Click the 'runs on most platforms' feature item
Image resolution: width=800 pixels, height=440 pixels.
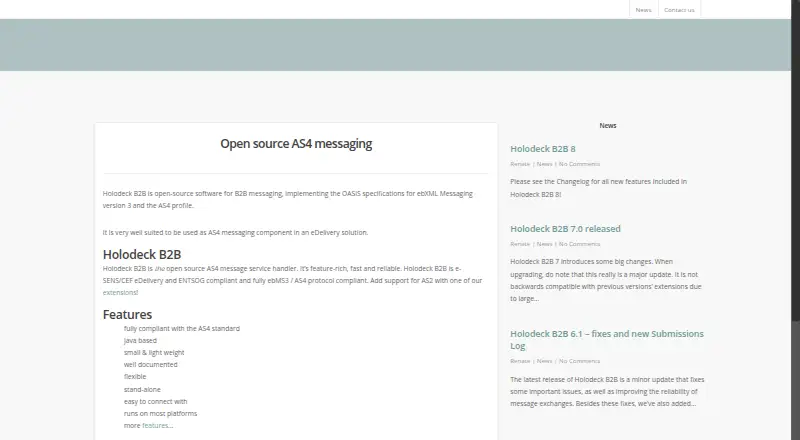point(160,413)
